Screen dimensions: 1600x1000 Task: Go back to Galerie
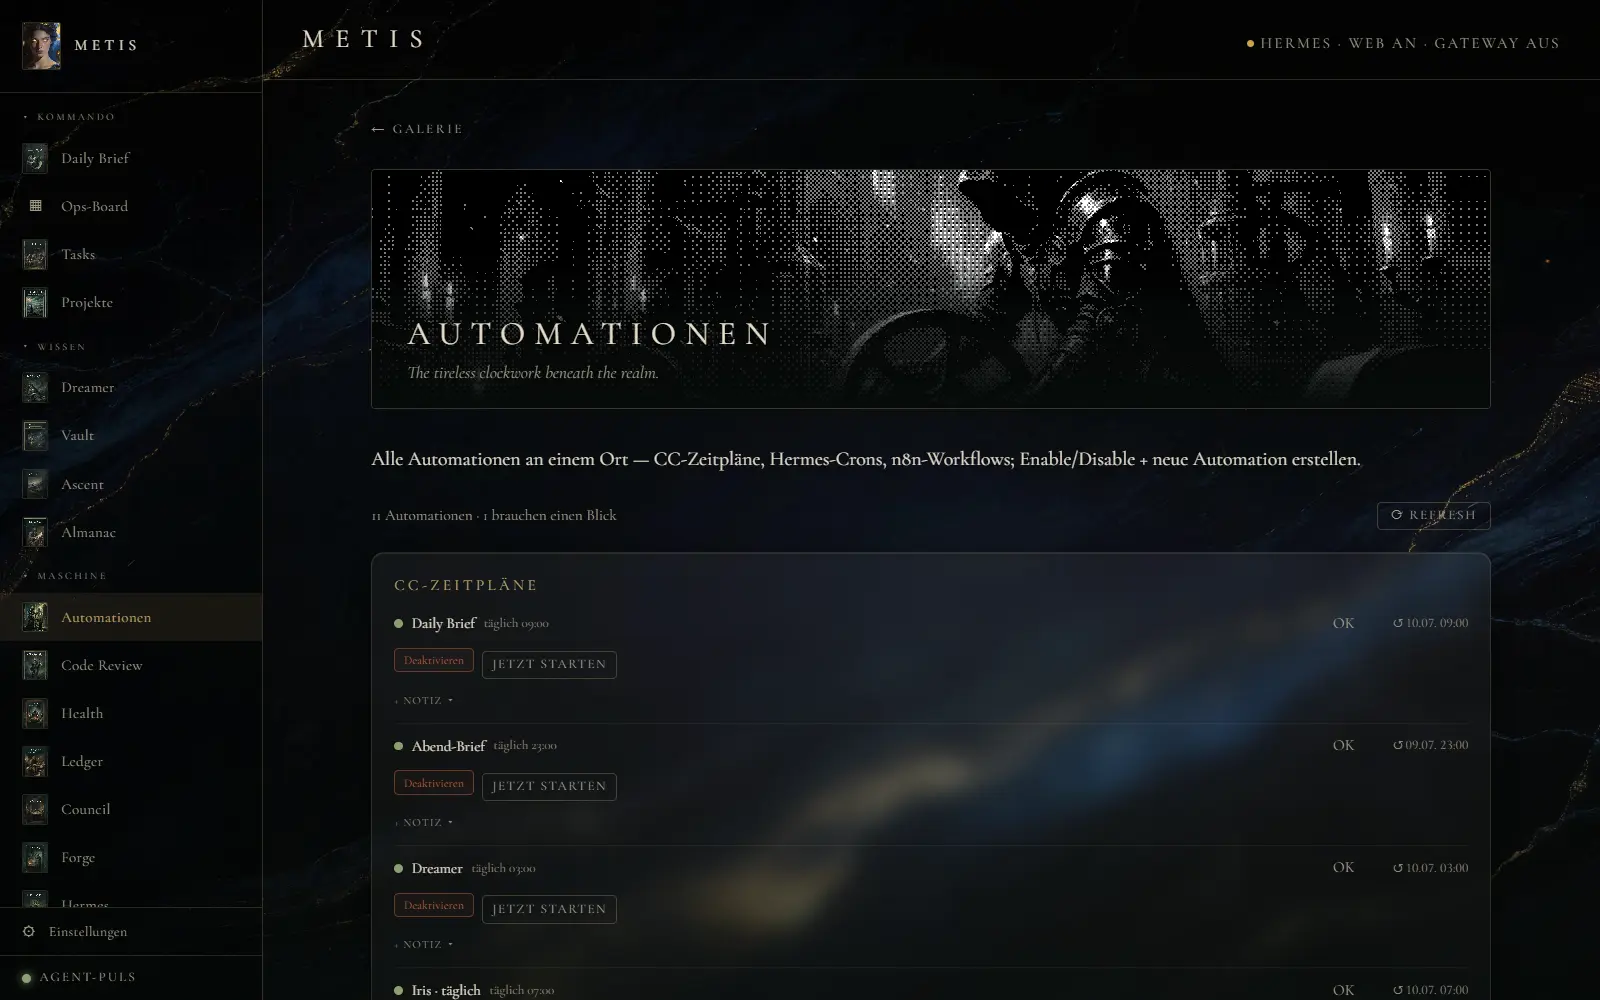tap(417, 129)
